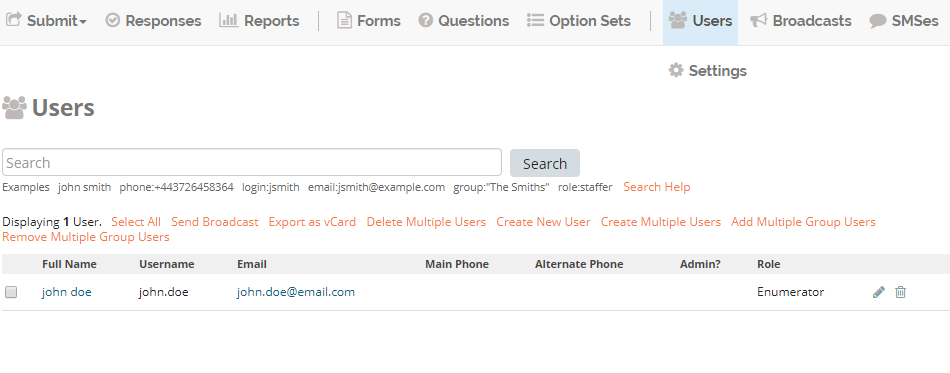The height and width of the screenshot is (373, 950).
Task: Navigate to Option Sets
Action: 579,21
